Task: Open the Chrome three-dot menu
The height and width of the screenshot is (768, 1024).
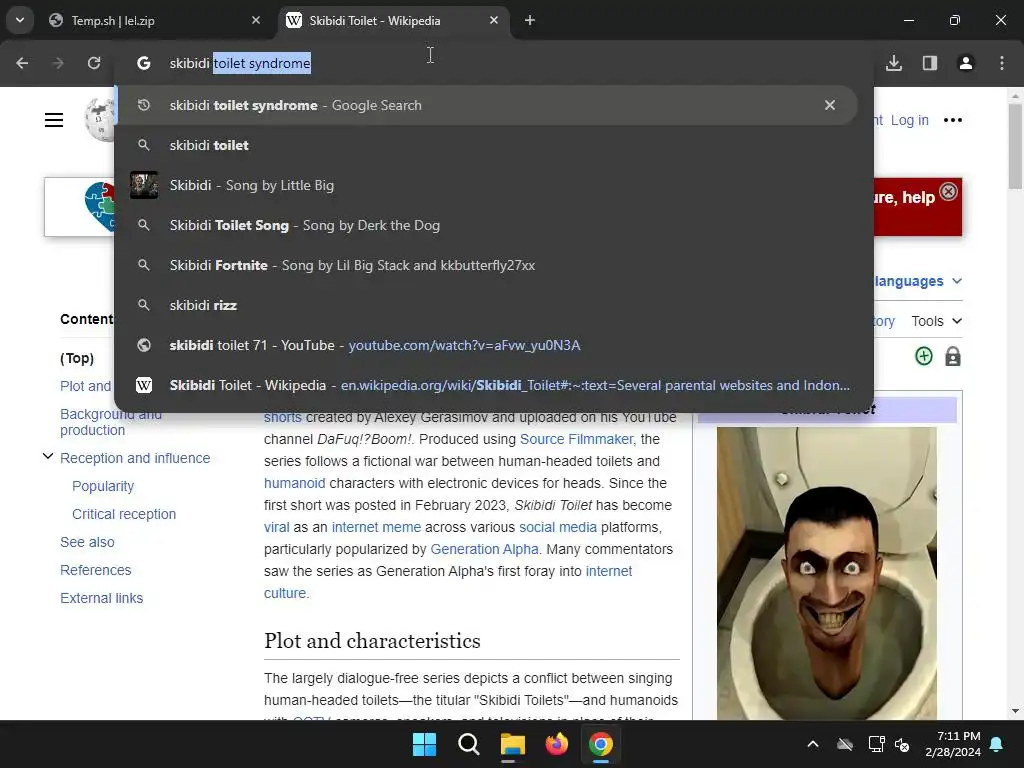Action: tap(1002, 63)
